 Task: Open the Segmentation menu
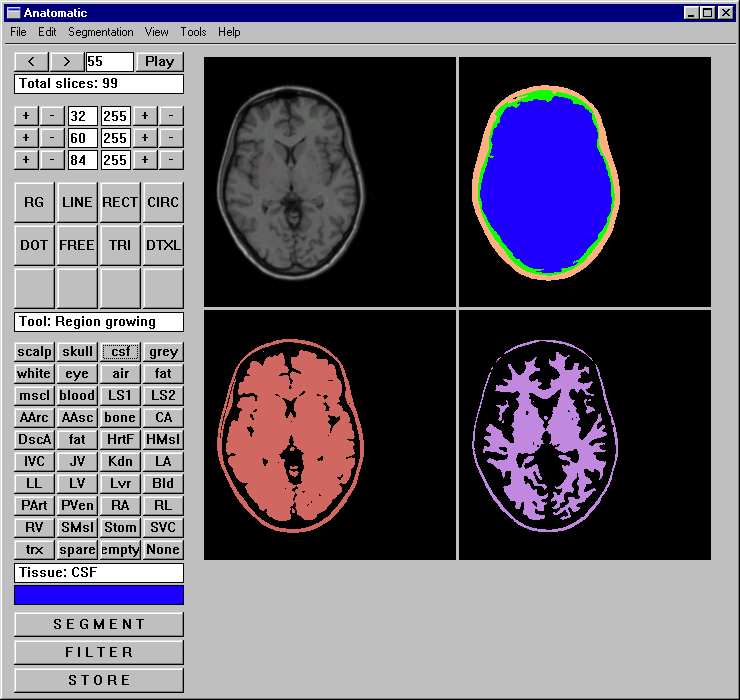[x=101, y=32]
